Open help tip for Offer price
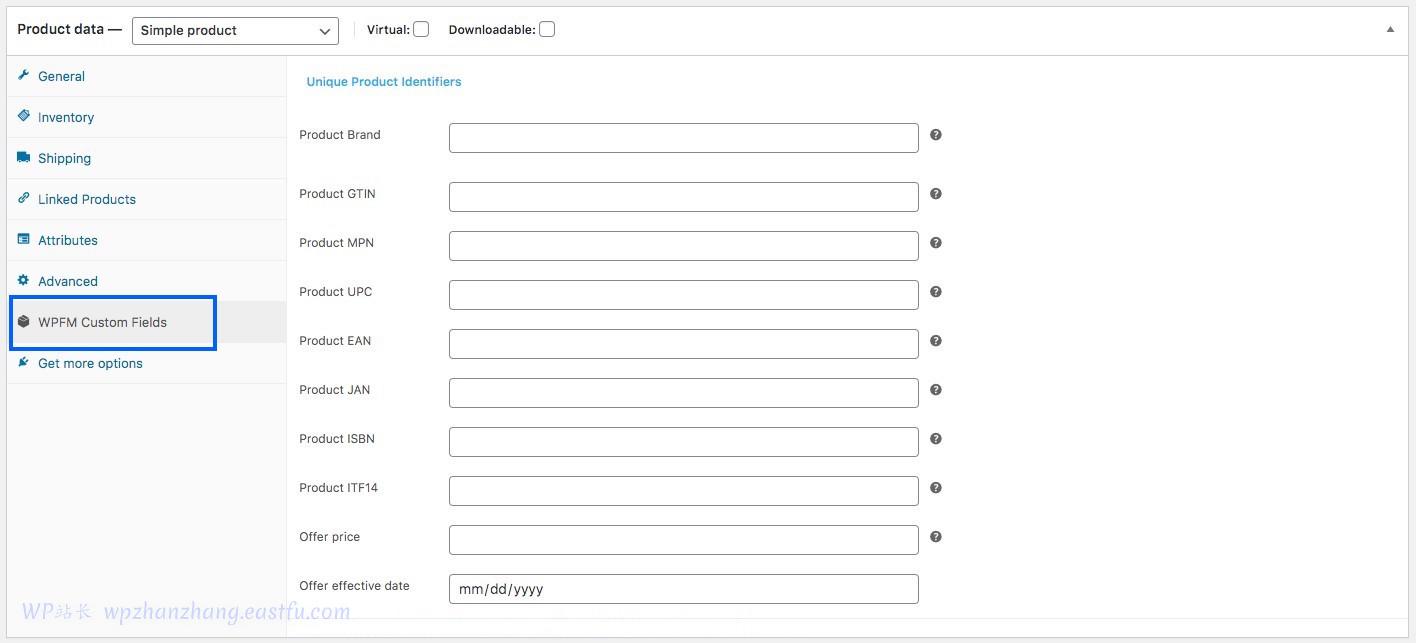Image resolution: width=1416 pixels, height=643 pixels. [x=936, y=537]
